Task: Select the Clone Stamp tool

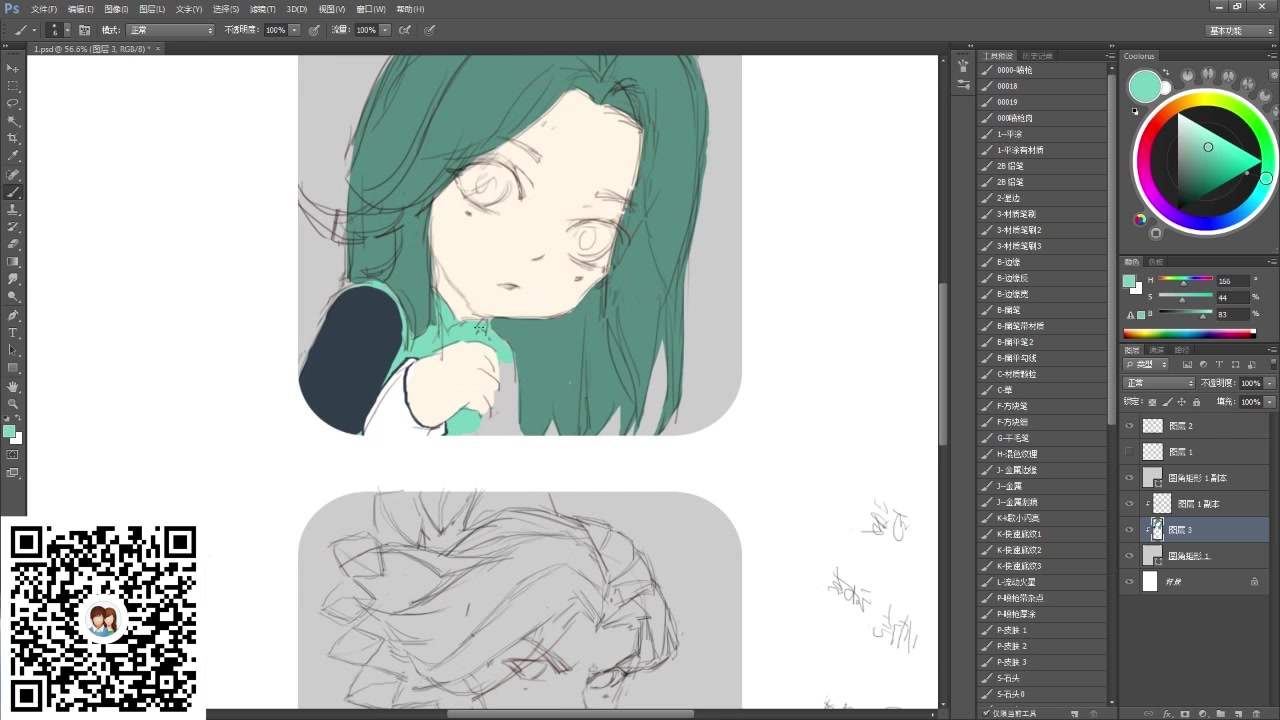Action: [x=13, y=209]
